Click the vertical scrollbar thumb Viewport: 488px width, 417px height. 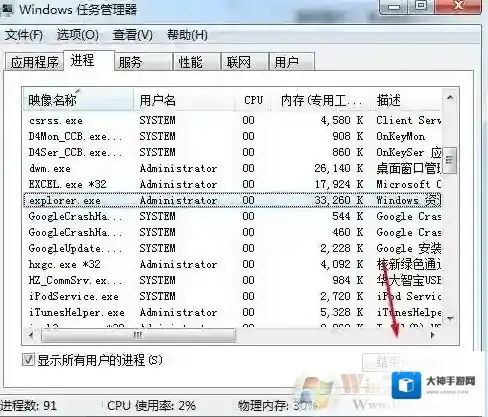pyautogui.click(x=450, y=160)
